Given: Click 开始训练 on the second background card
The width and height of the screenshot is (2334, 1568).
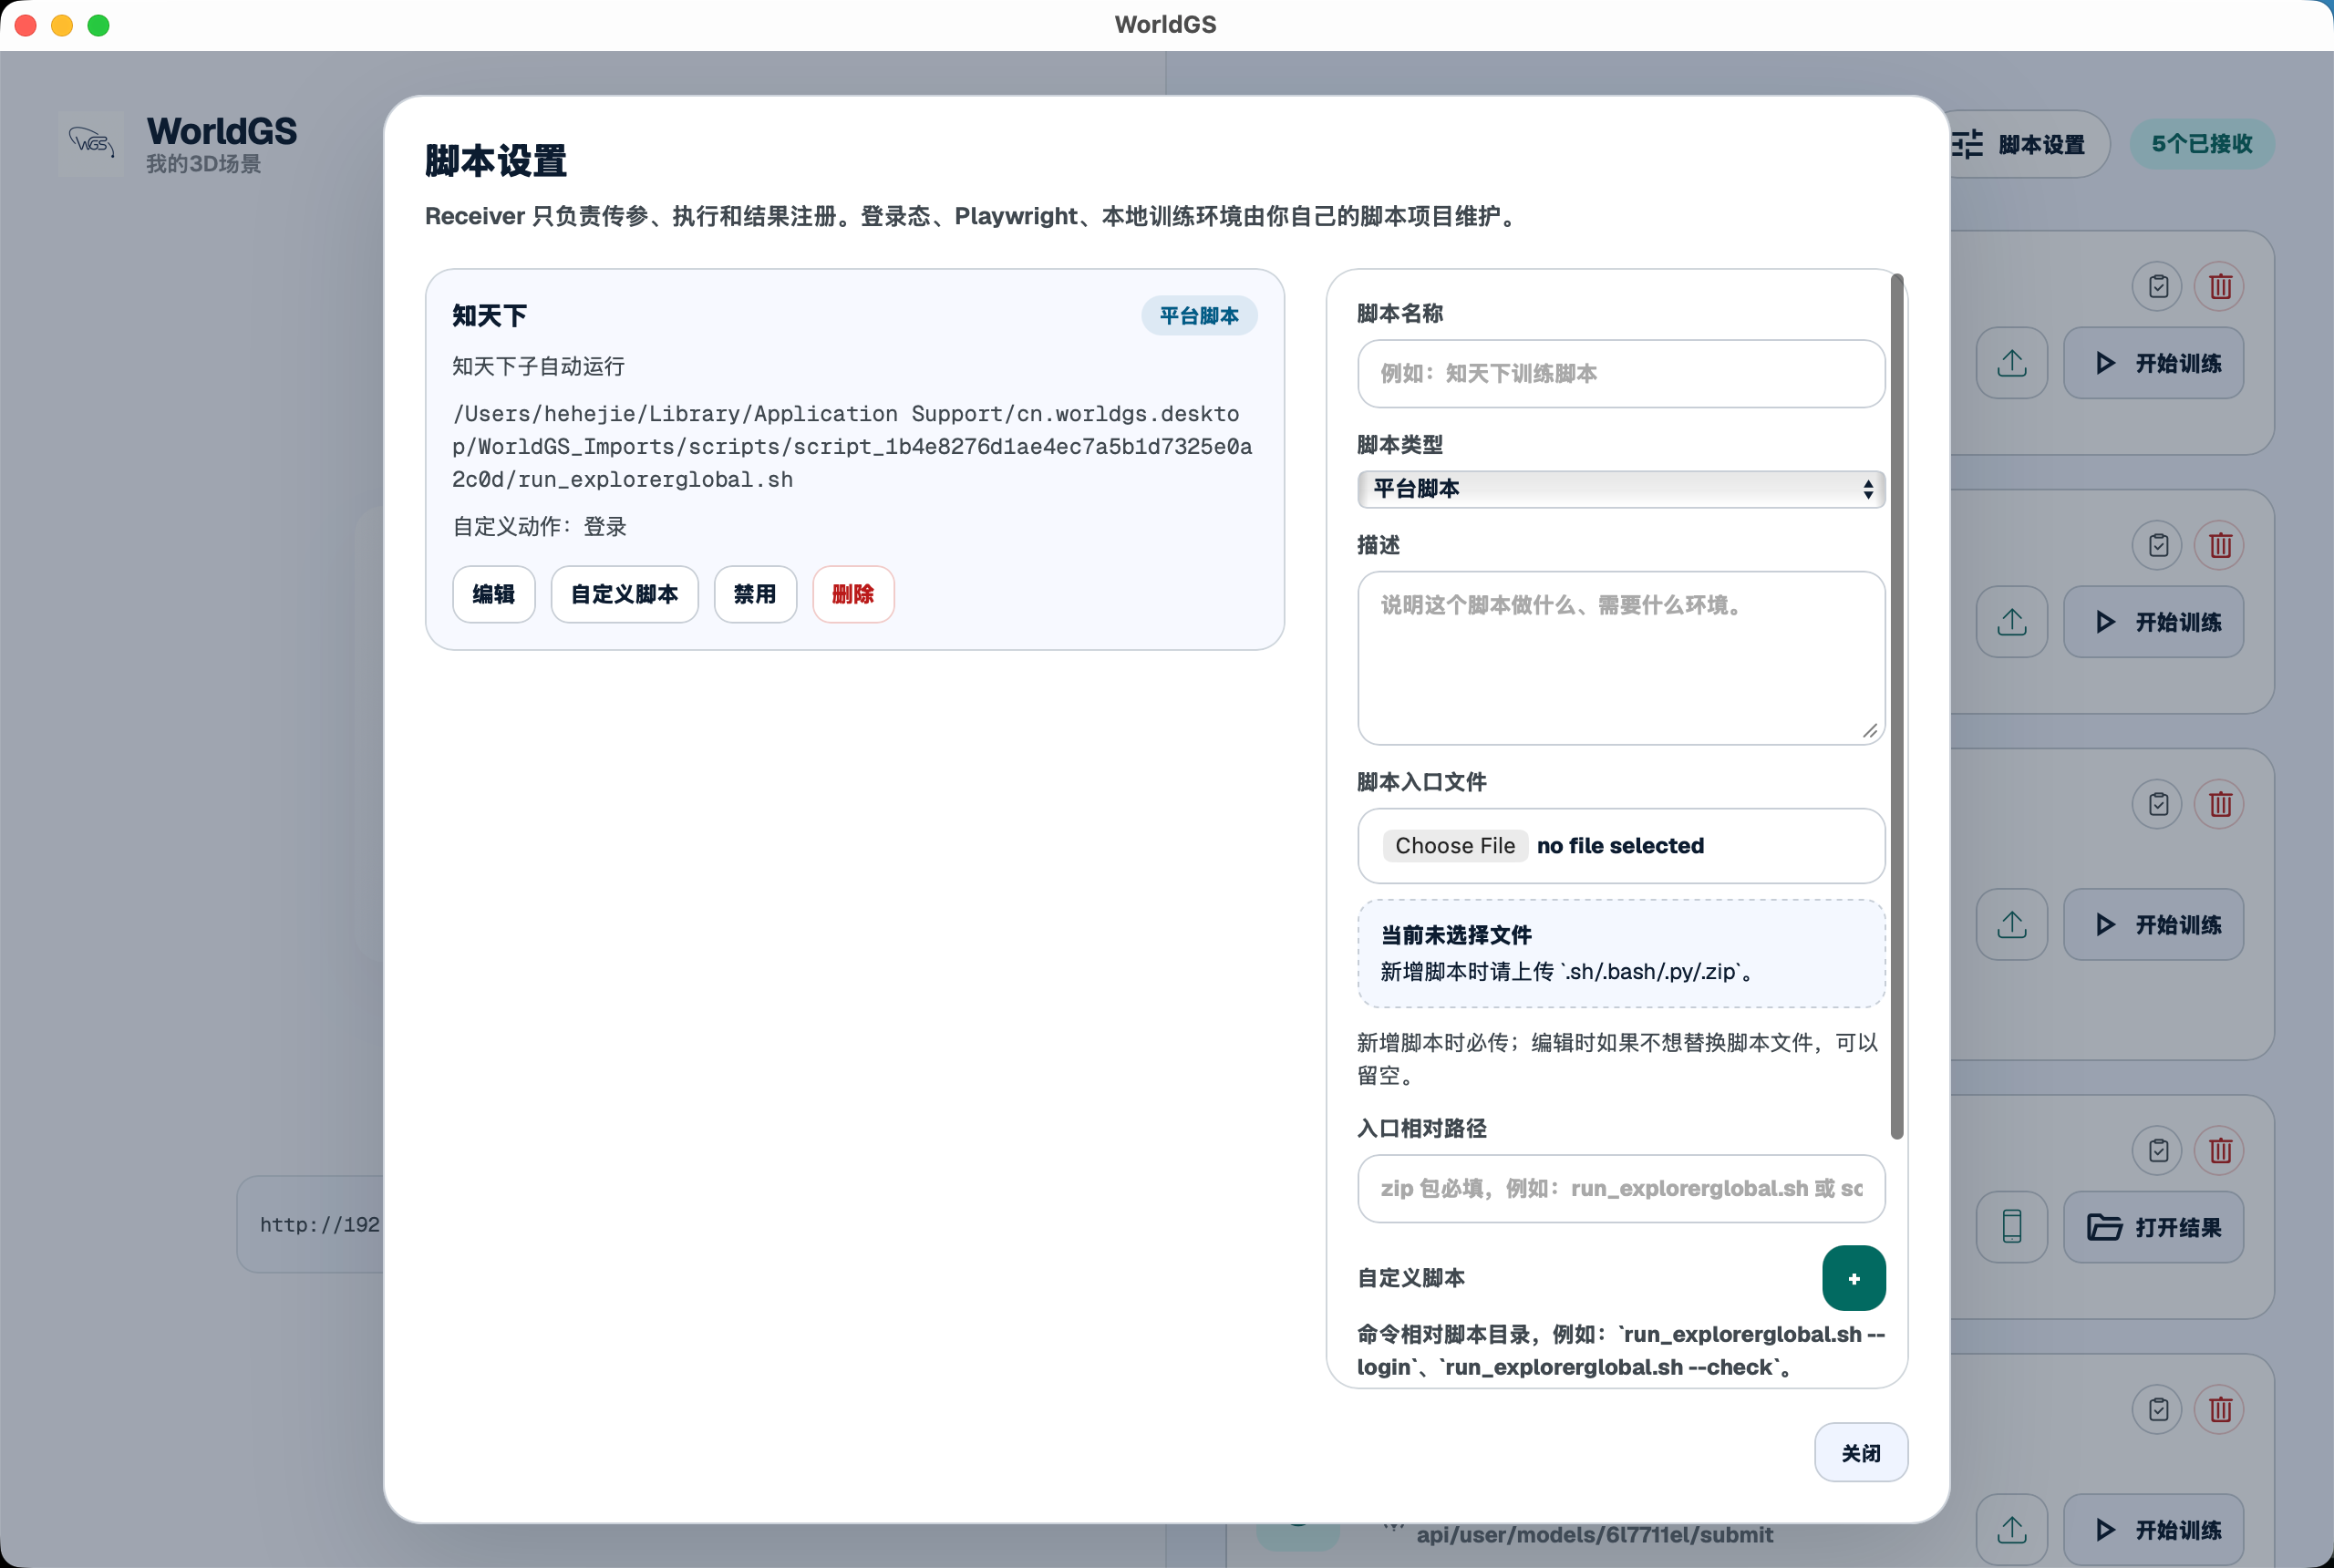Looking at the screenshot, I should click(2153, 622).
